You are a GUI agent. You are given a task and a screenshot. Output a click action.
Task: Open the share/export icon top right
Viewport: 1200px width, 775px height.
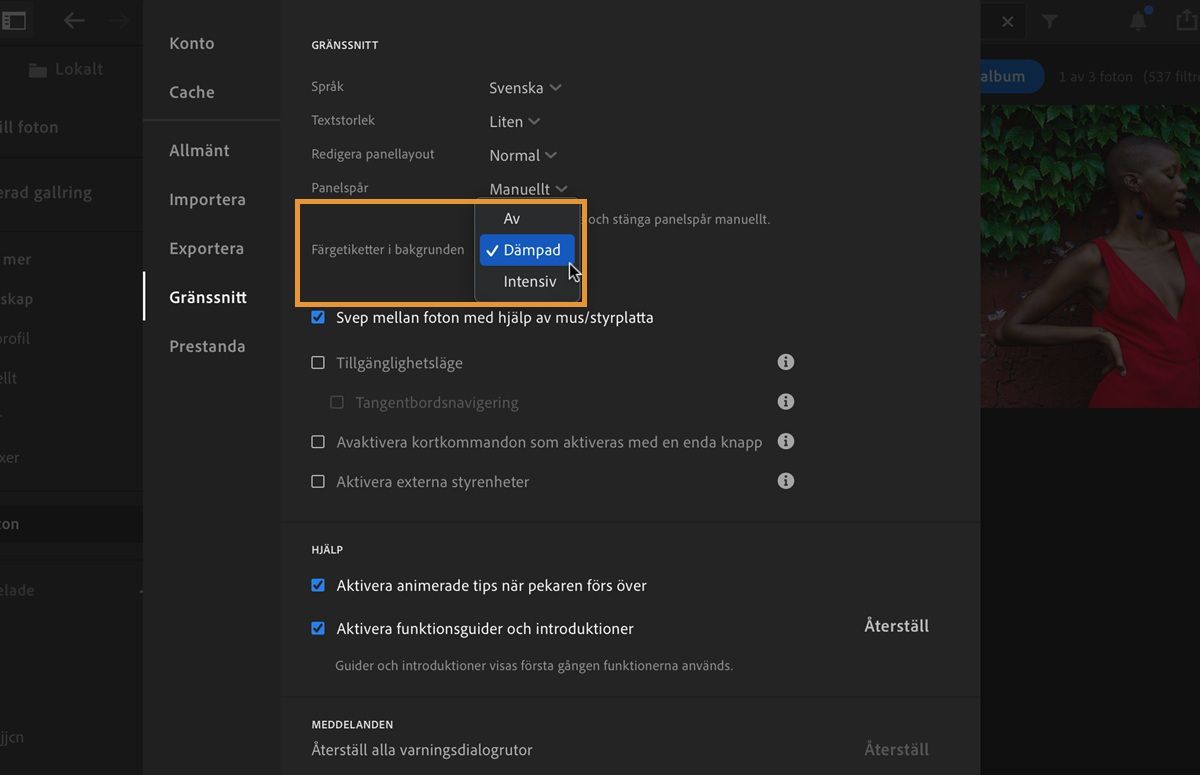1184,18
